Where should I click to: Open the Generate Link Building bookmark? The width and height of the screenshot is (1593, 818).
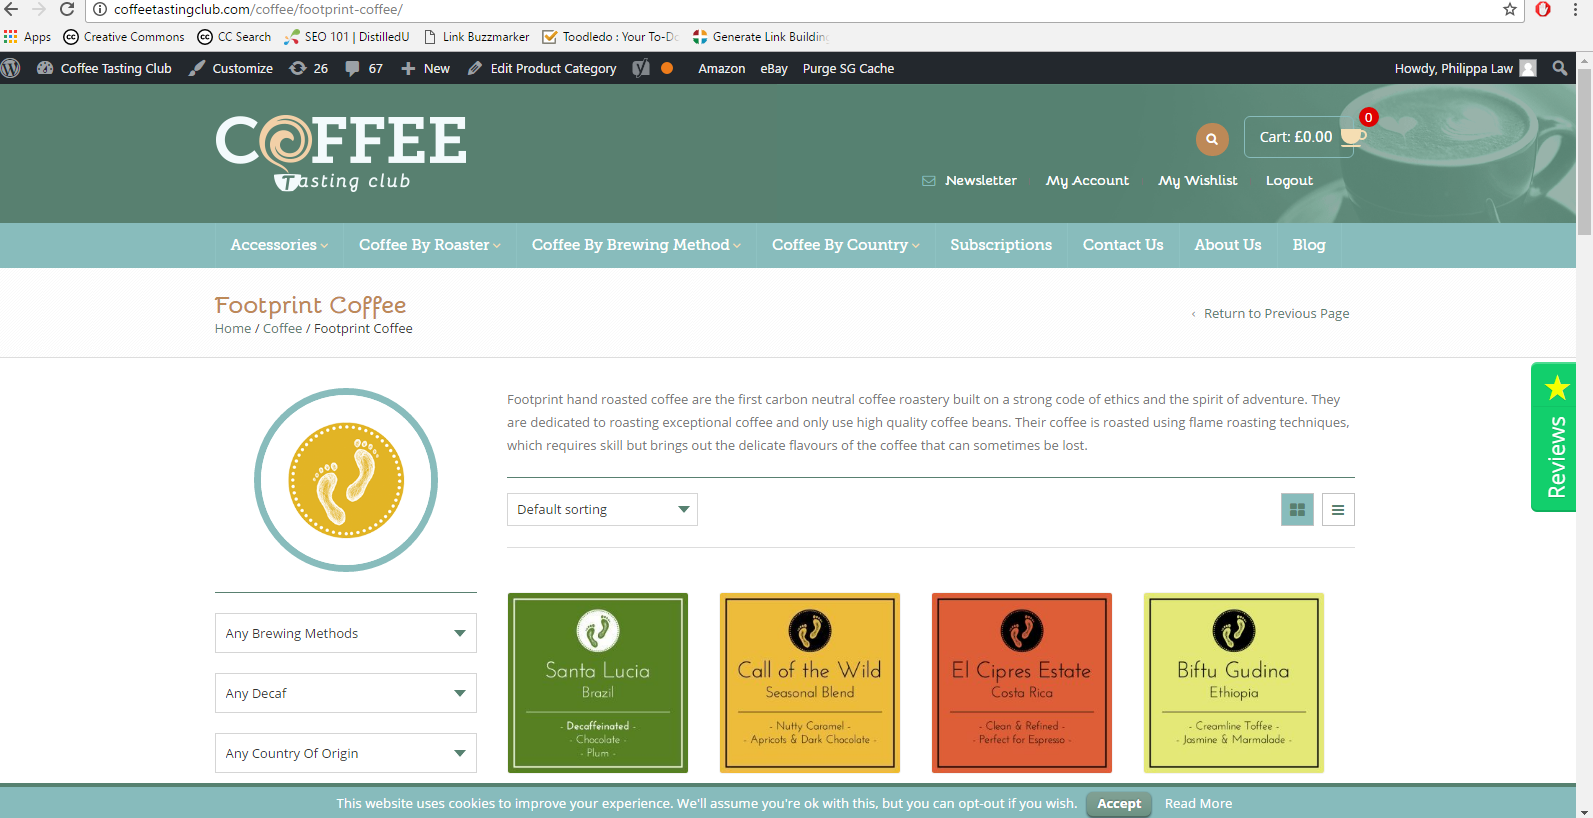[x=760, y=37]
